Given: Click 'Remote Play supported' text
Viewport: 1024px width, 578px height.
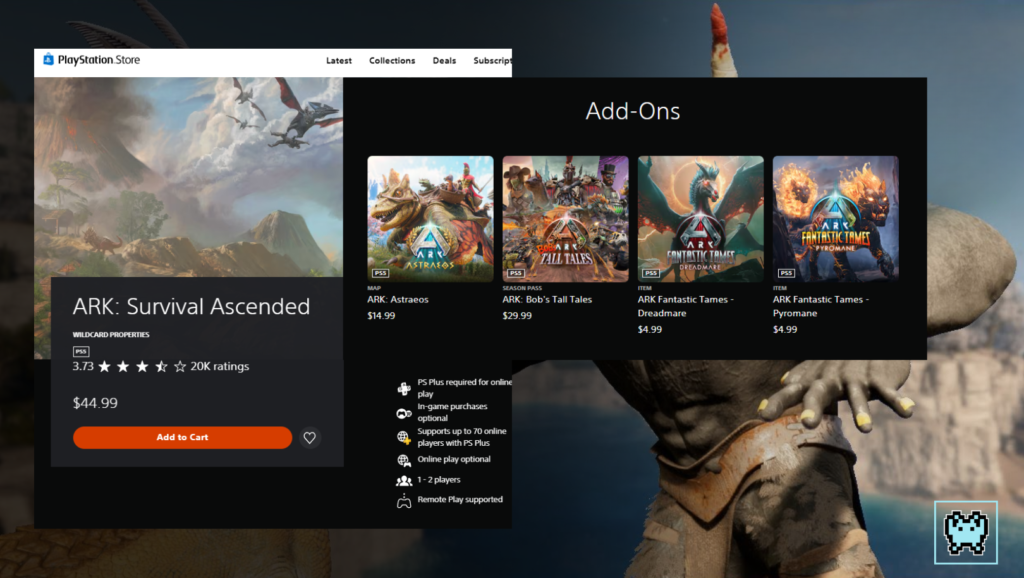Looking at the screenshot, I should click(460, 500).
